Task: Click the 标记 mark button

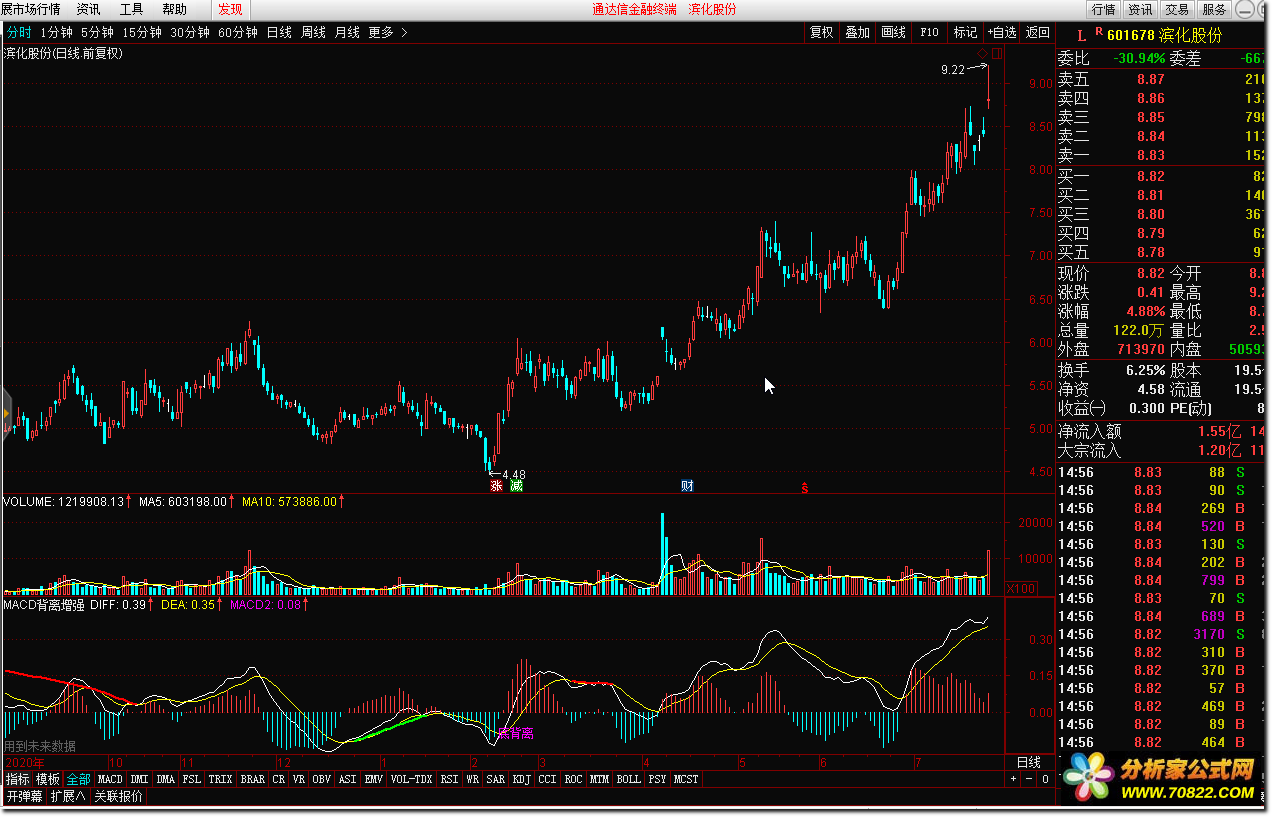Action: click(965, 32)
